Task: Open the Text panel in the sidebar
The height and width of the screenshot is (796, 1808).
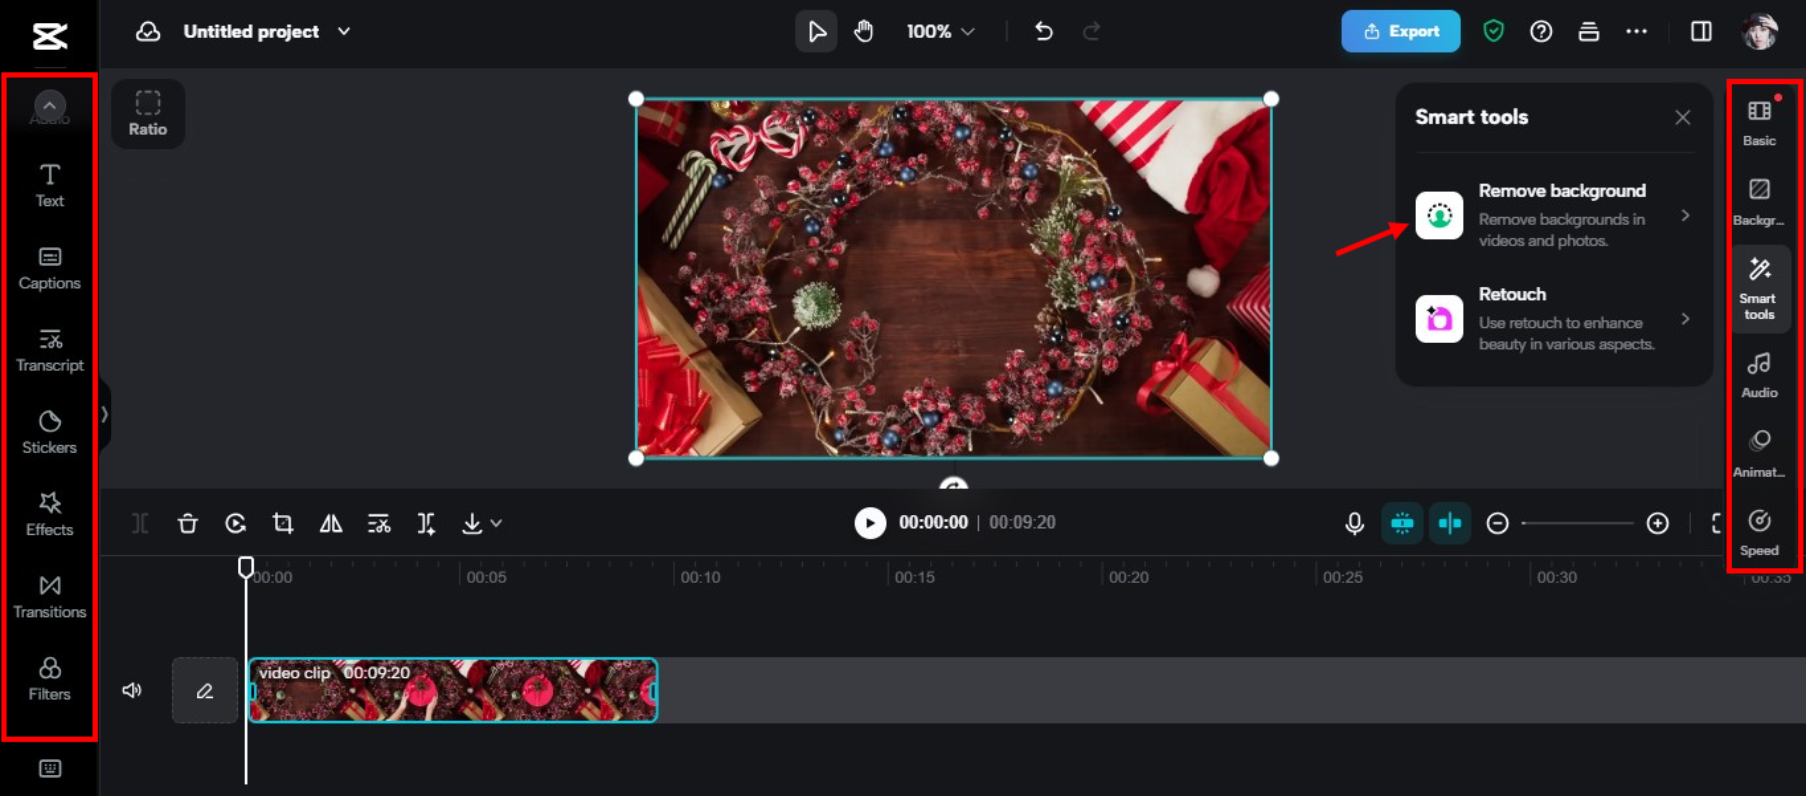Action: pyautogui.click(x=49, y=186)
